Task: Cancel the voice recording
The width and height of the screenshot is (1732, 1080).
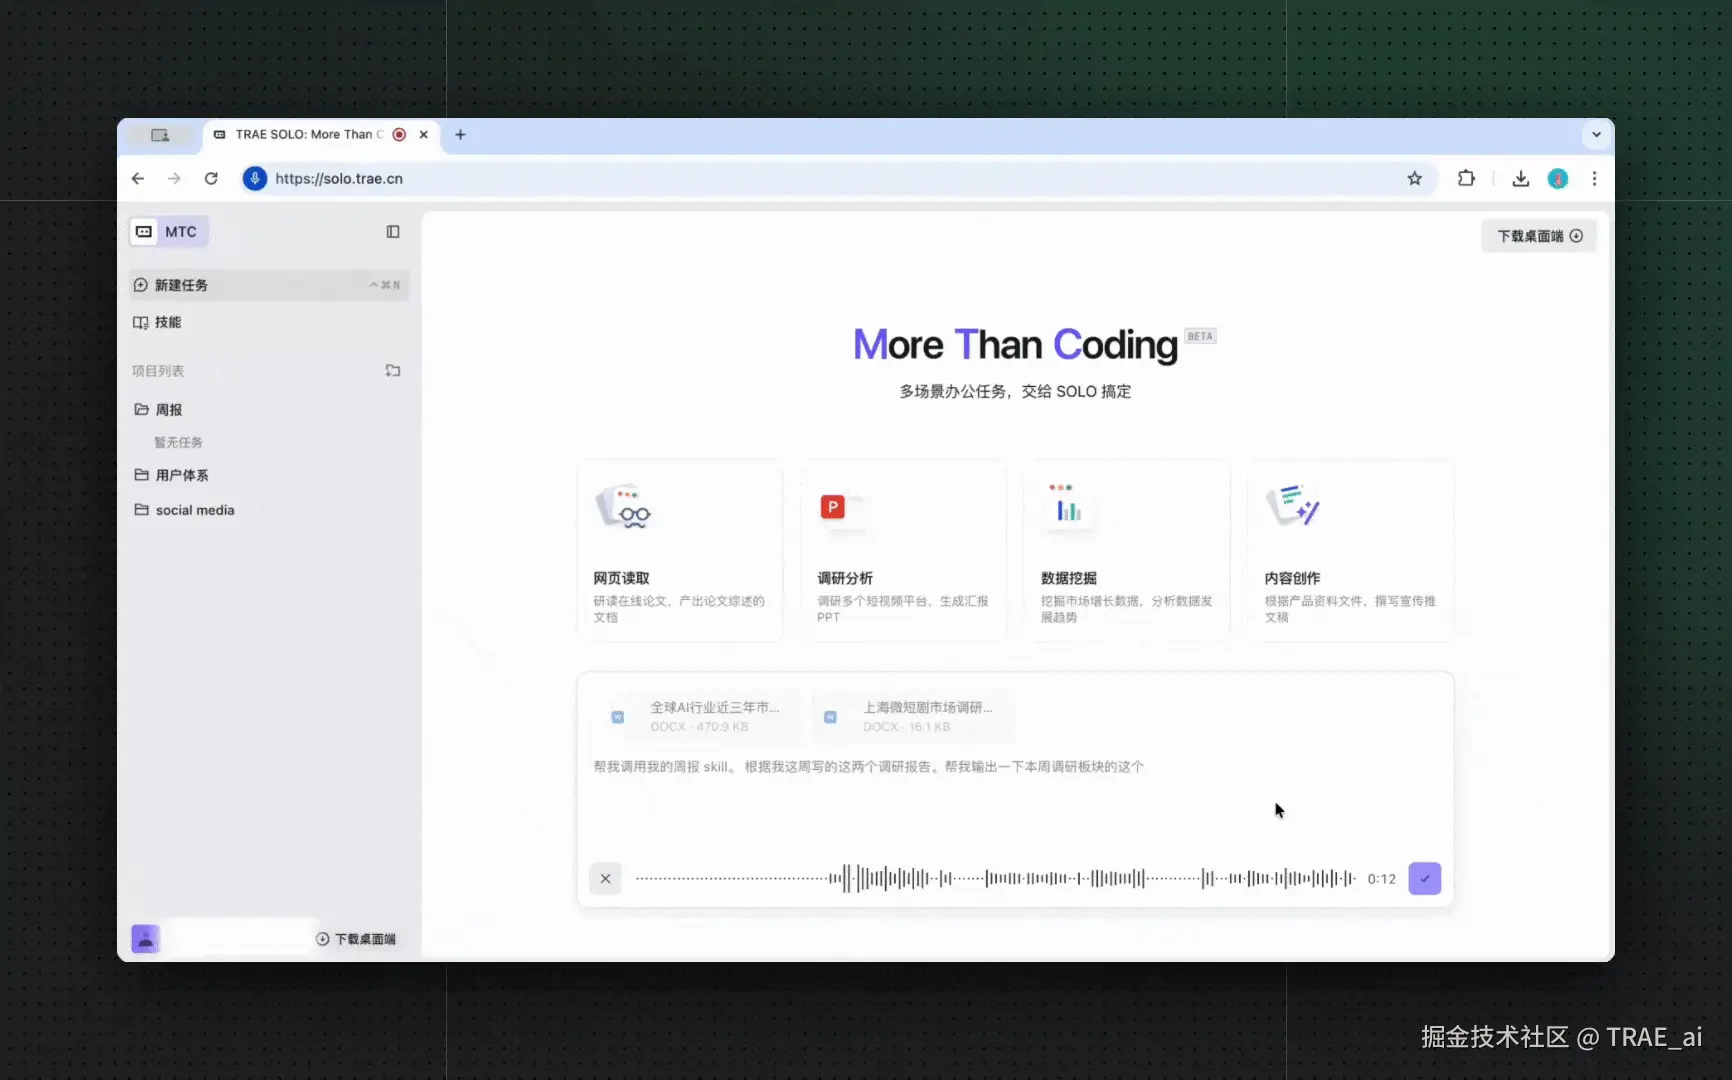Action: pyautogui.click(x=605, y=879)
